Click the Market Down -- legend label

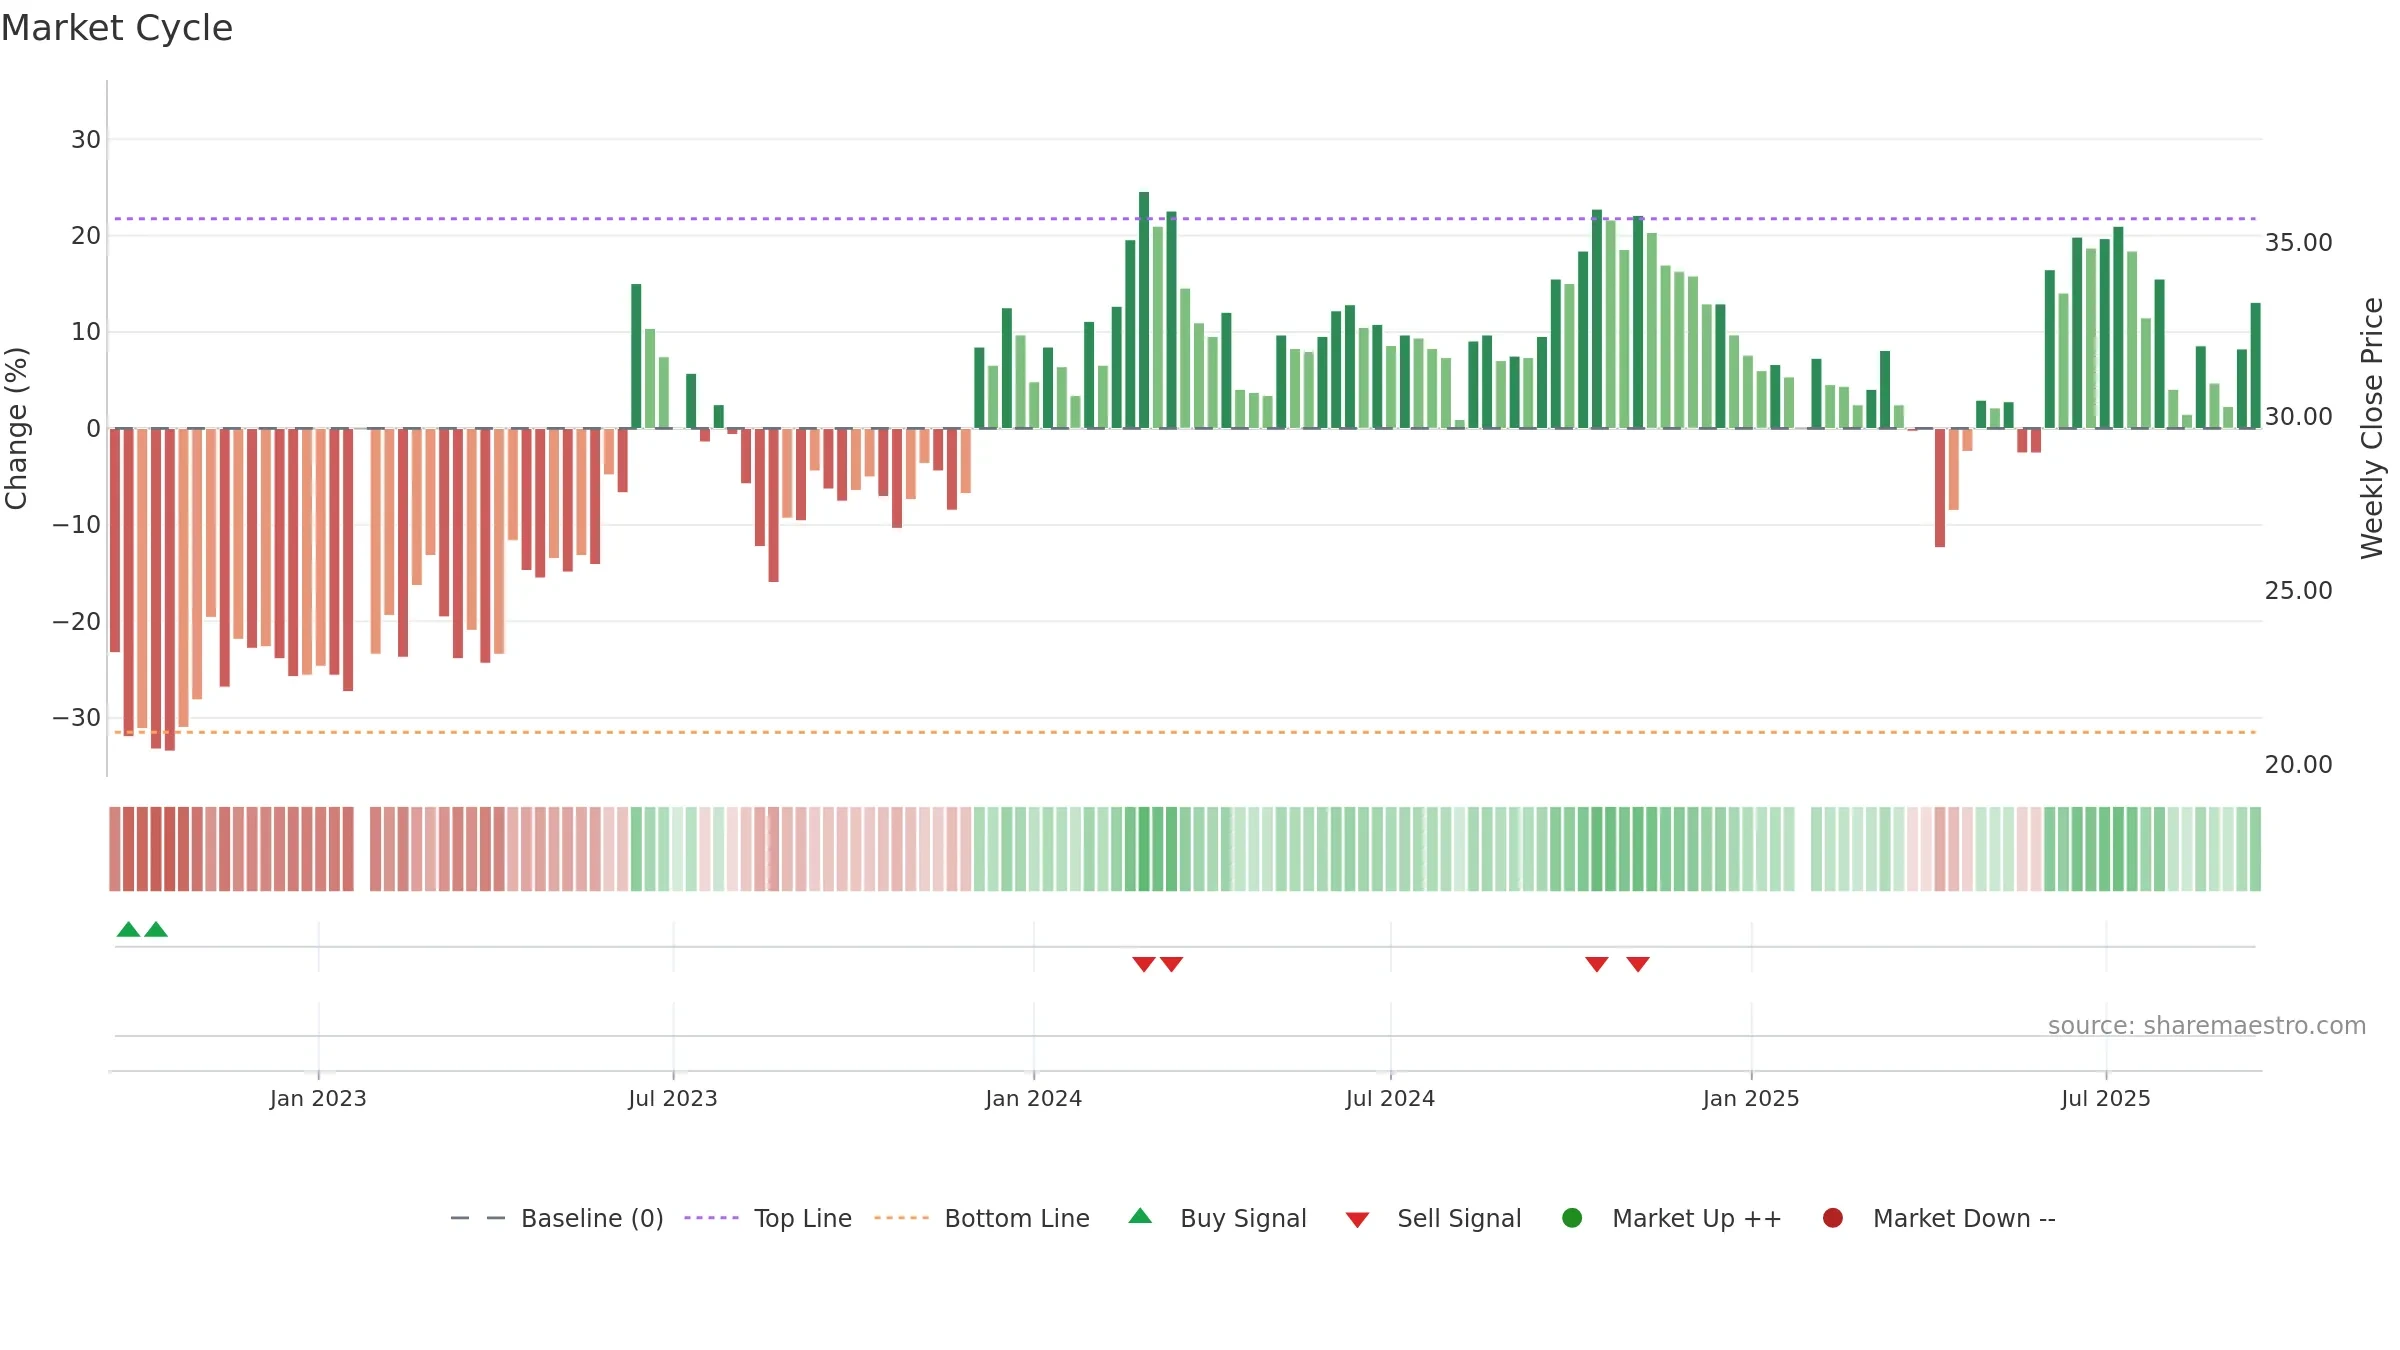coord(1964,1218)
